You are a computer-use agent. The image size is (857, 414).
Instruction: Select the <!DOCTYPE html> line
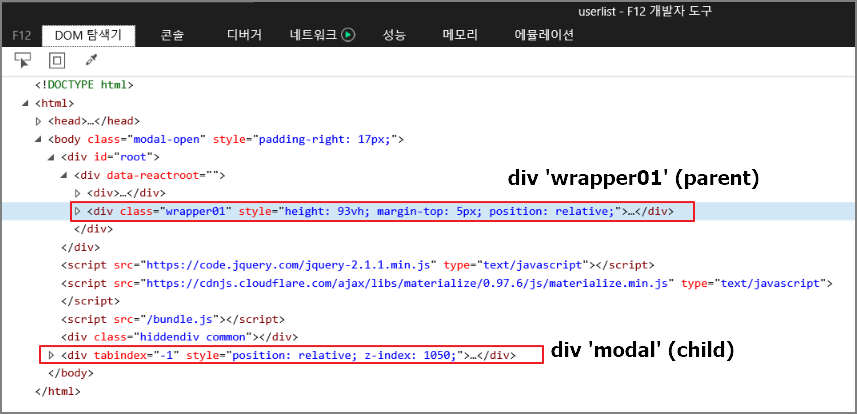point(84,85)
